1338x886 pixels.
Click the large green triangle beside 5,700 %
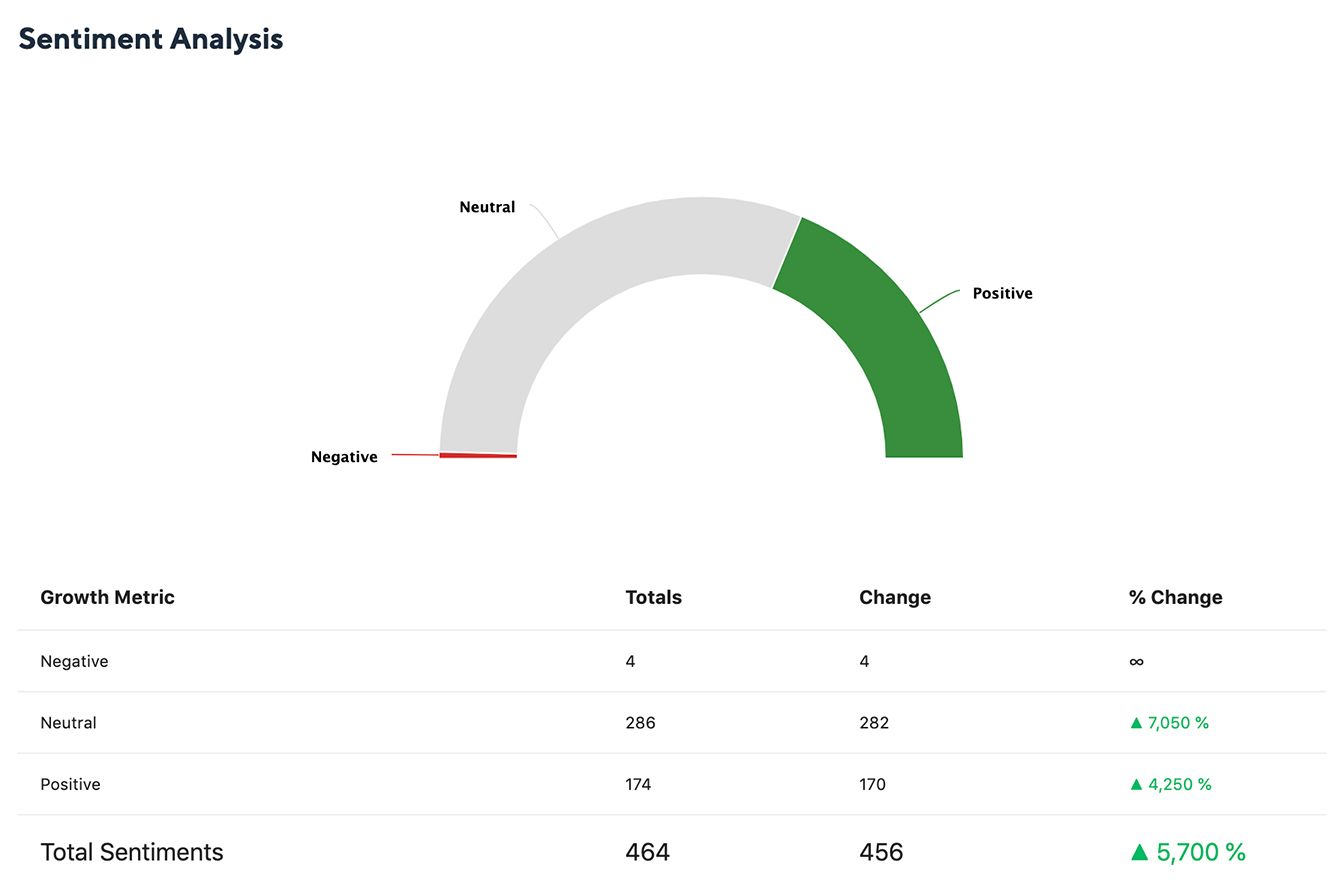(x=1139, y=852)
